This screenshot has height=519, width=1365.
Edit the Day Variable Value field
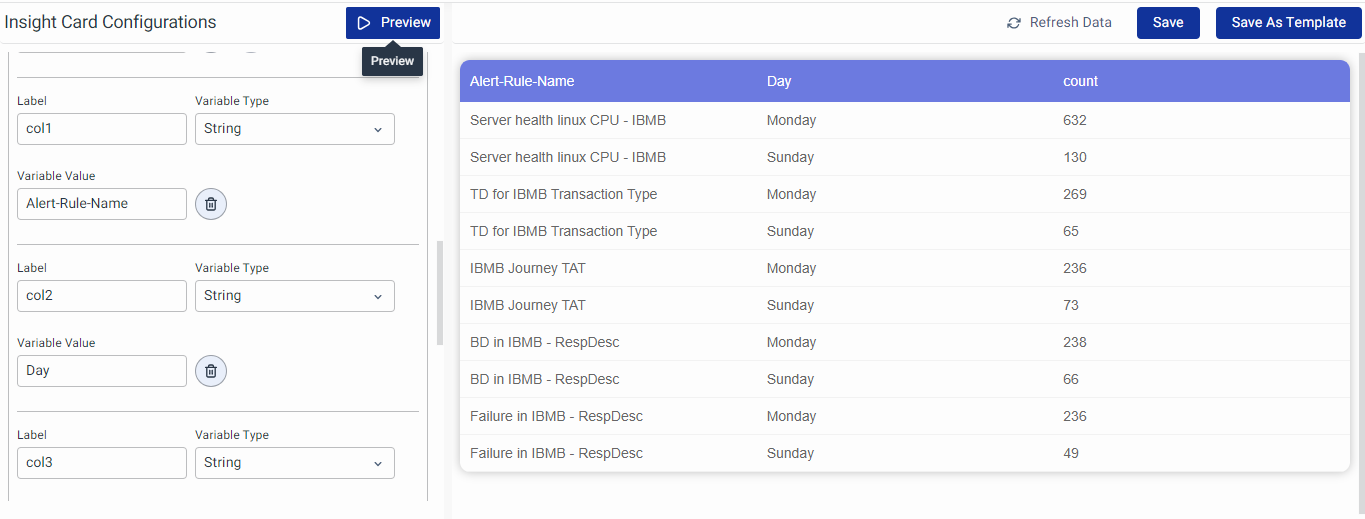[x=102, y=371]
